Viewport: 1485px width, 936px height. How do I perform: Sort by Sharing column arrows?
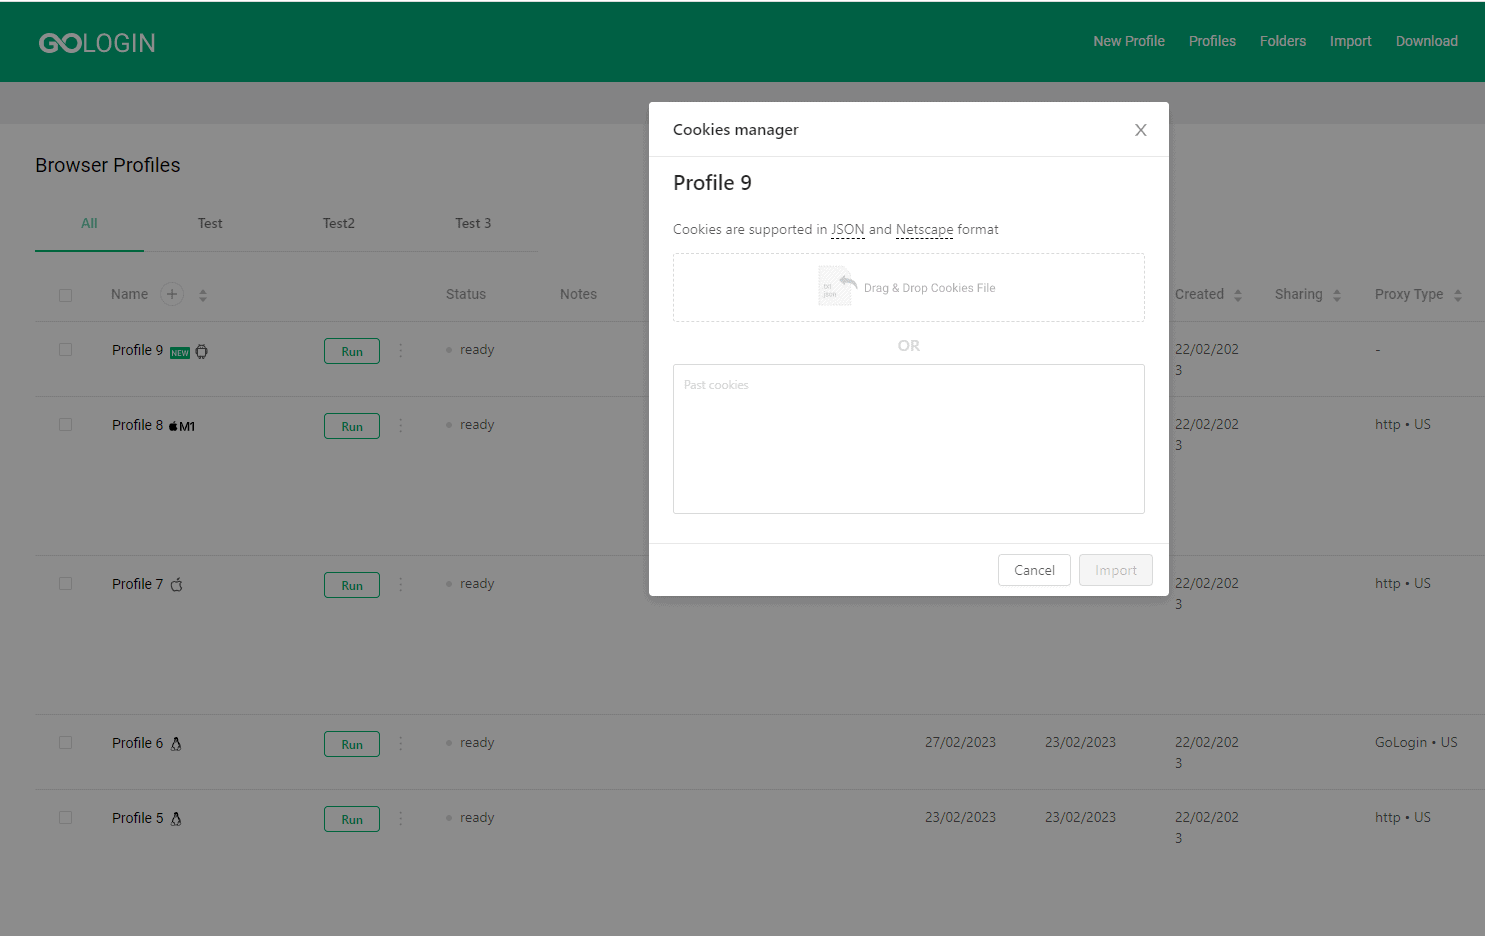[x=1337, y=295]
